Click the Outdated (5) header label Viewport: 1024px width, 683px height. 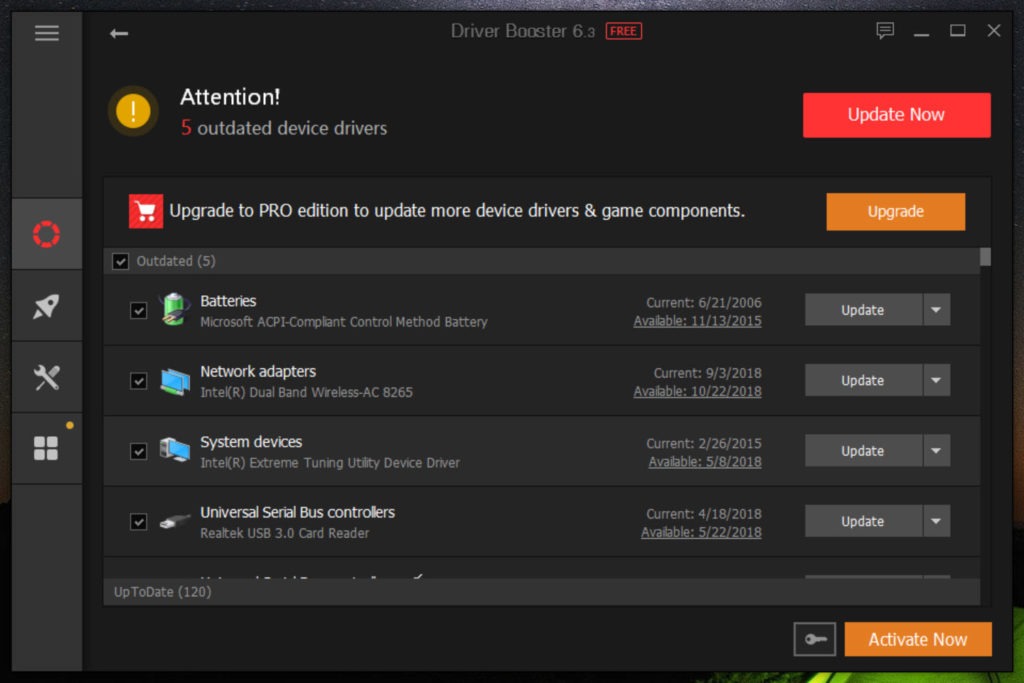point(176,261)
